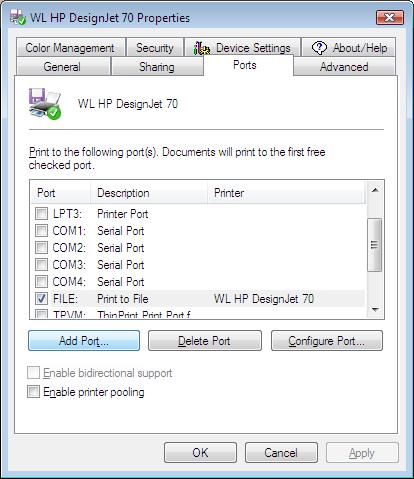Image resolution: width=414 pixels, height=479 pixels.
Task: Click the Delete Port button
Action: click(x=205, y=341)
